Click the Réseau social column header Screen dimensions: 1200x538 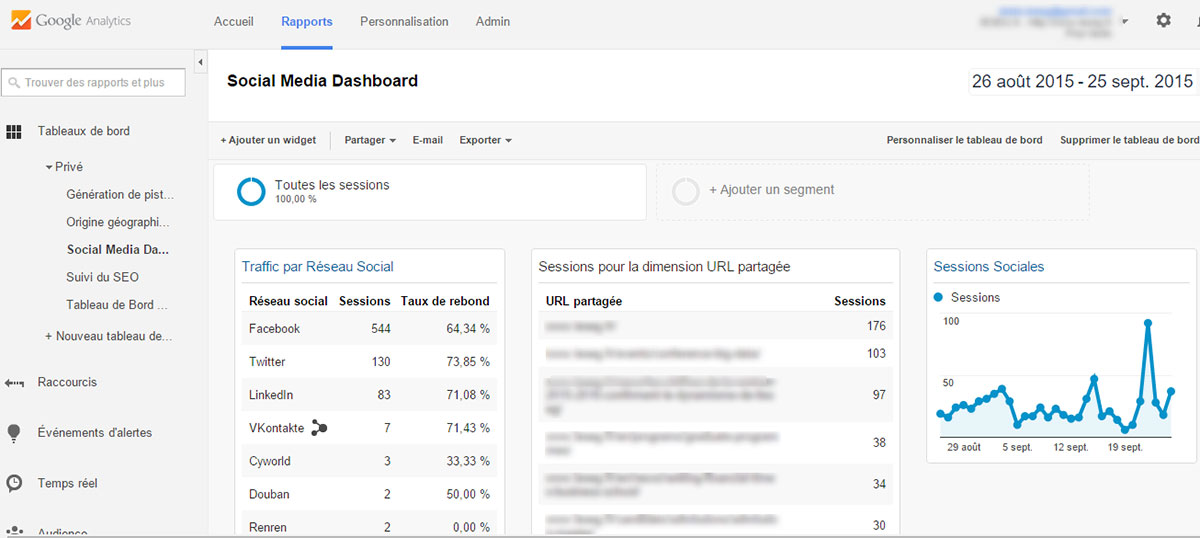(x=288, y=301)
